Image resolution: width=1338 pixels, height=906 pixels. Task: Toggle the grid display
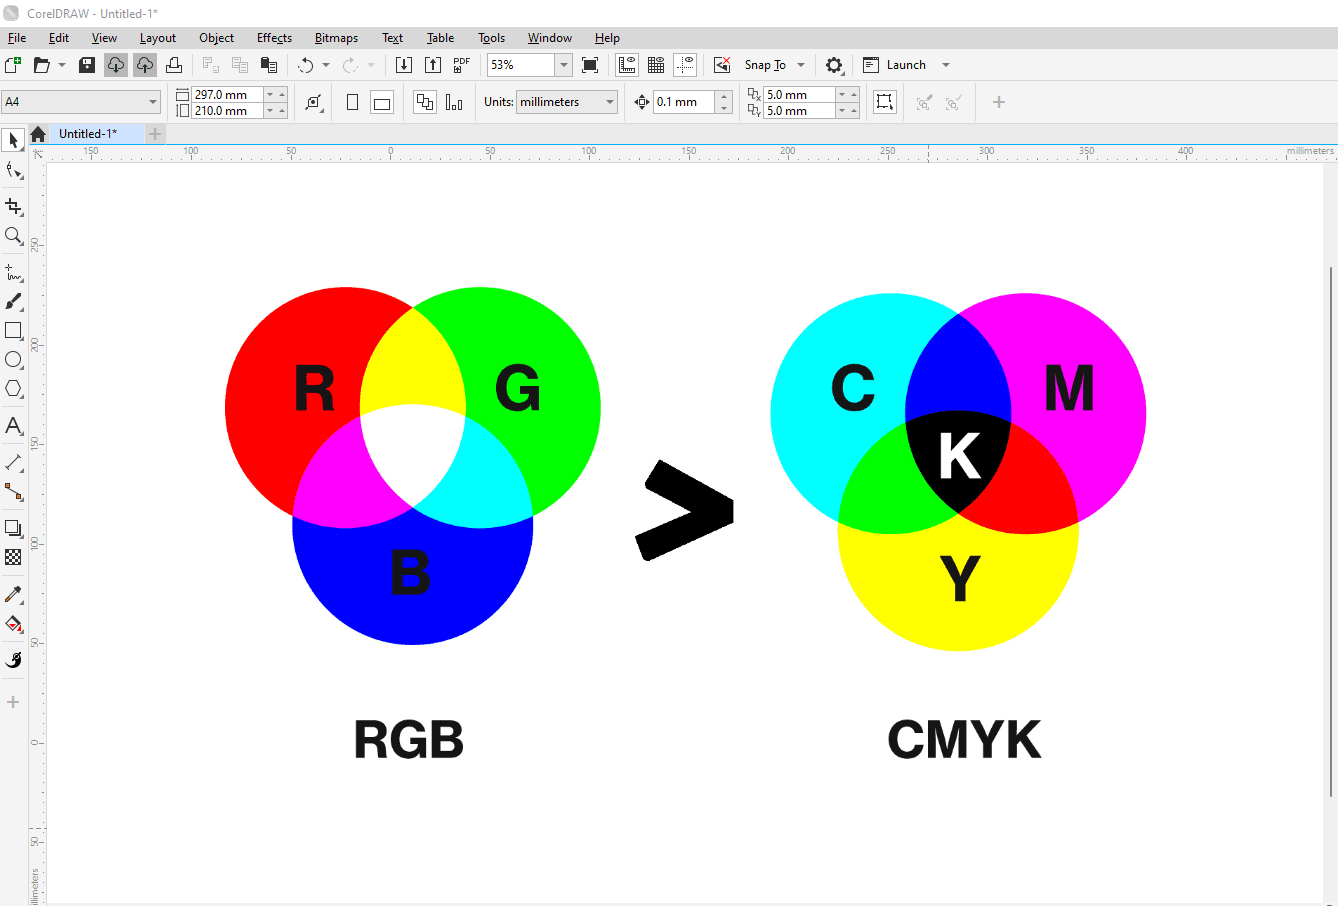(x=656, y=64)
